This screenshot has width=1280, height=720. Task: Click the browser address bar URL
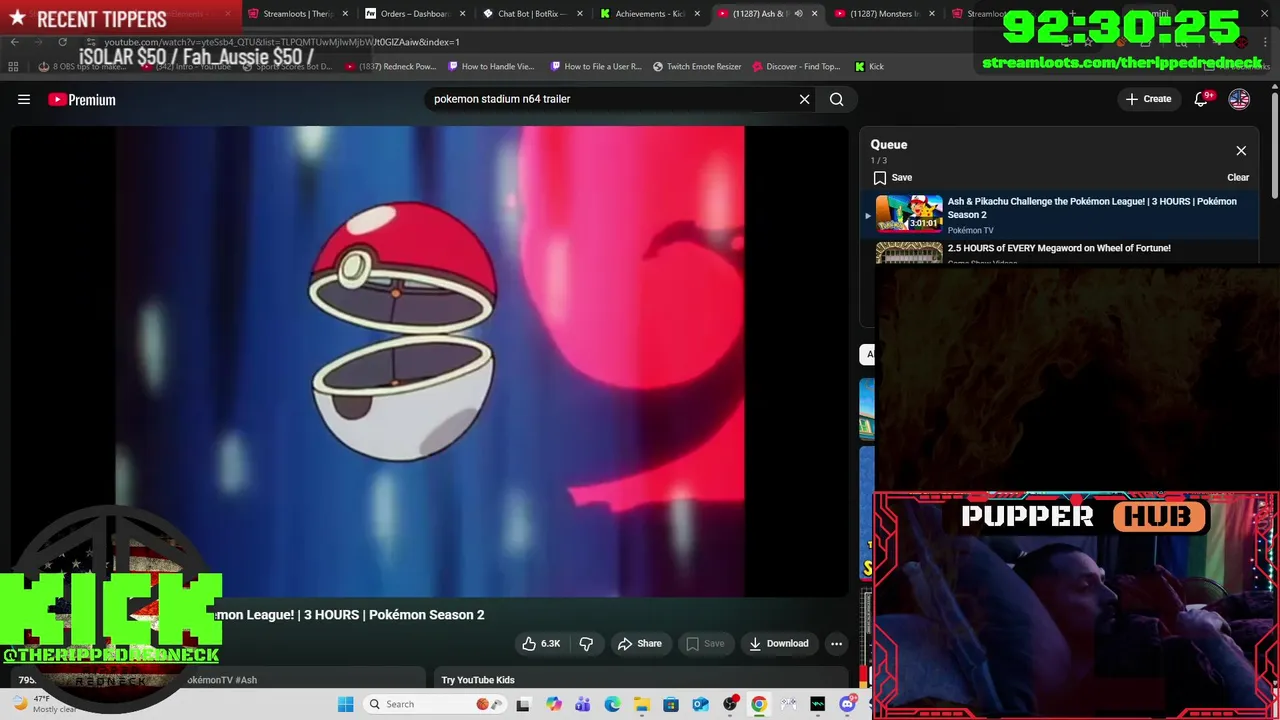click(x=282, y=42)
